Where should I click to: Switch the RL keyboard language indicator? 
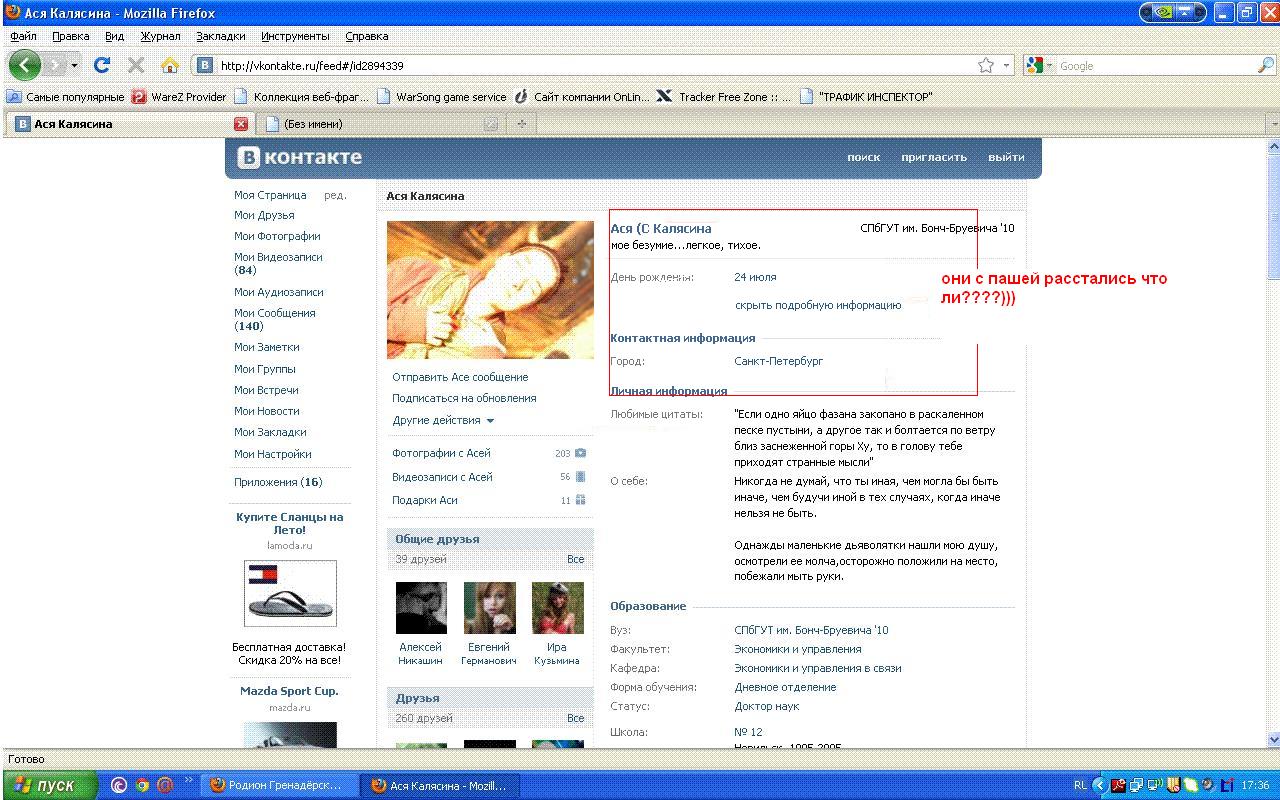click(1080, 785)
